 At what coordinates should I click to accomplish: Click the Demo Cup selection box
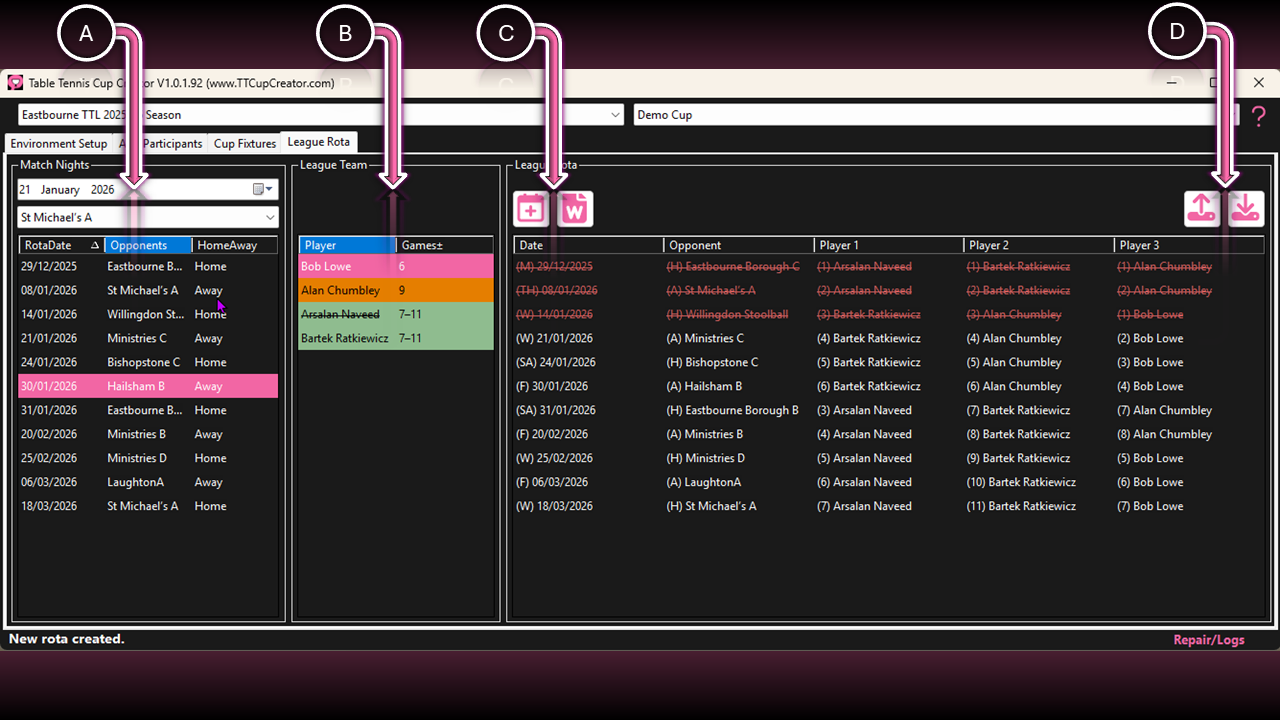(936, 115)
